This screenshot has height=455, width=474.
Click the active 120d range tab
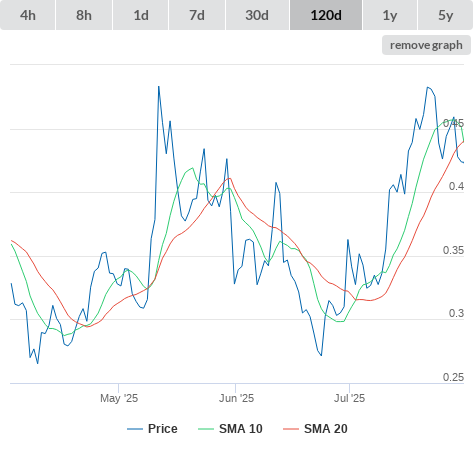326,15
